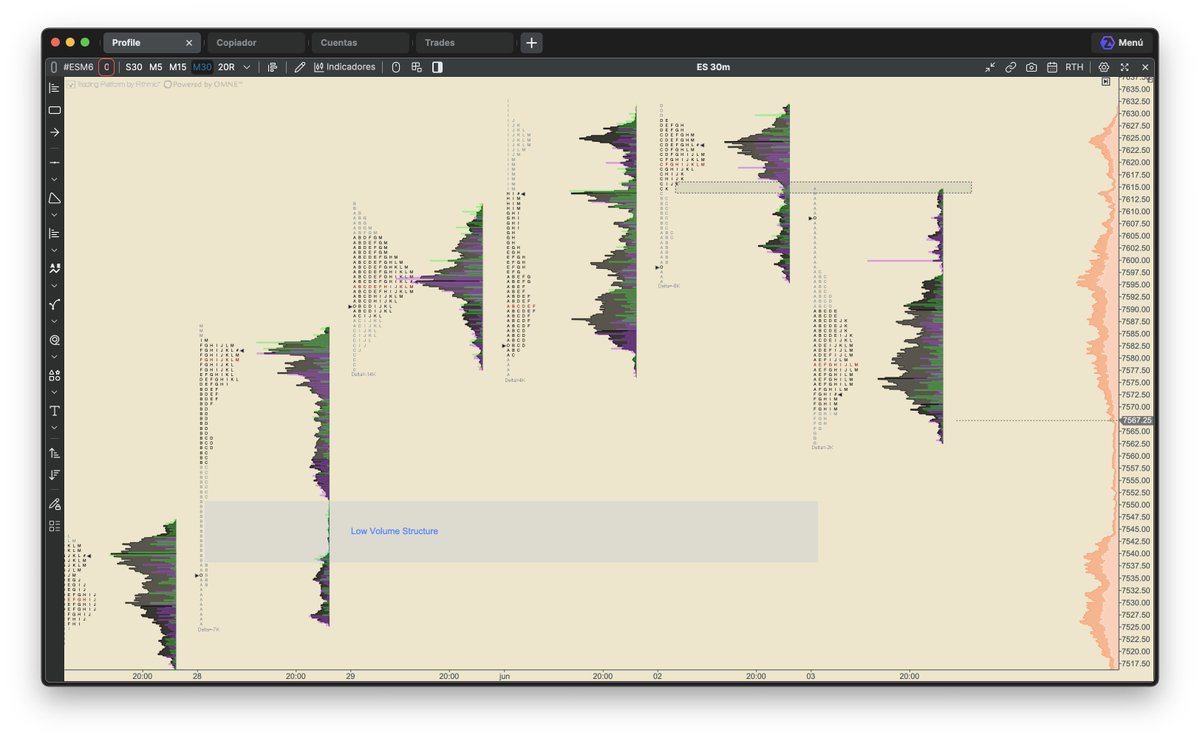Open the drawing objects list icon

[x=54, y=525]
